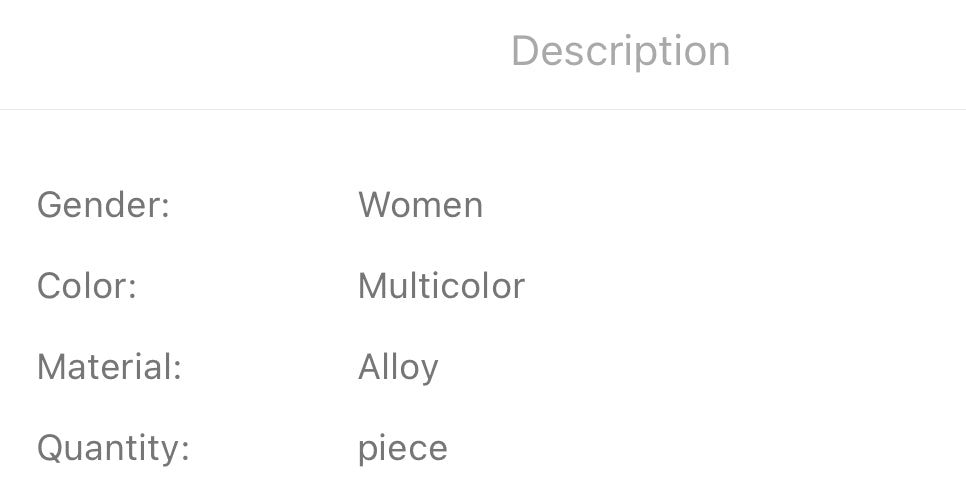Click the Women gender value
This screenshot has height=496, width=966.
coord(420,206)
